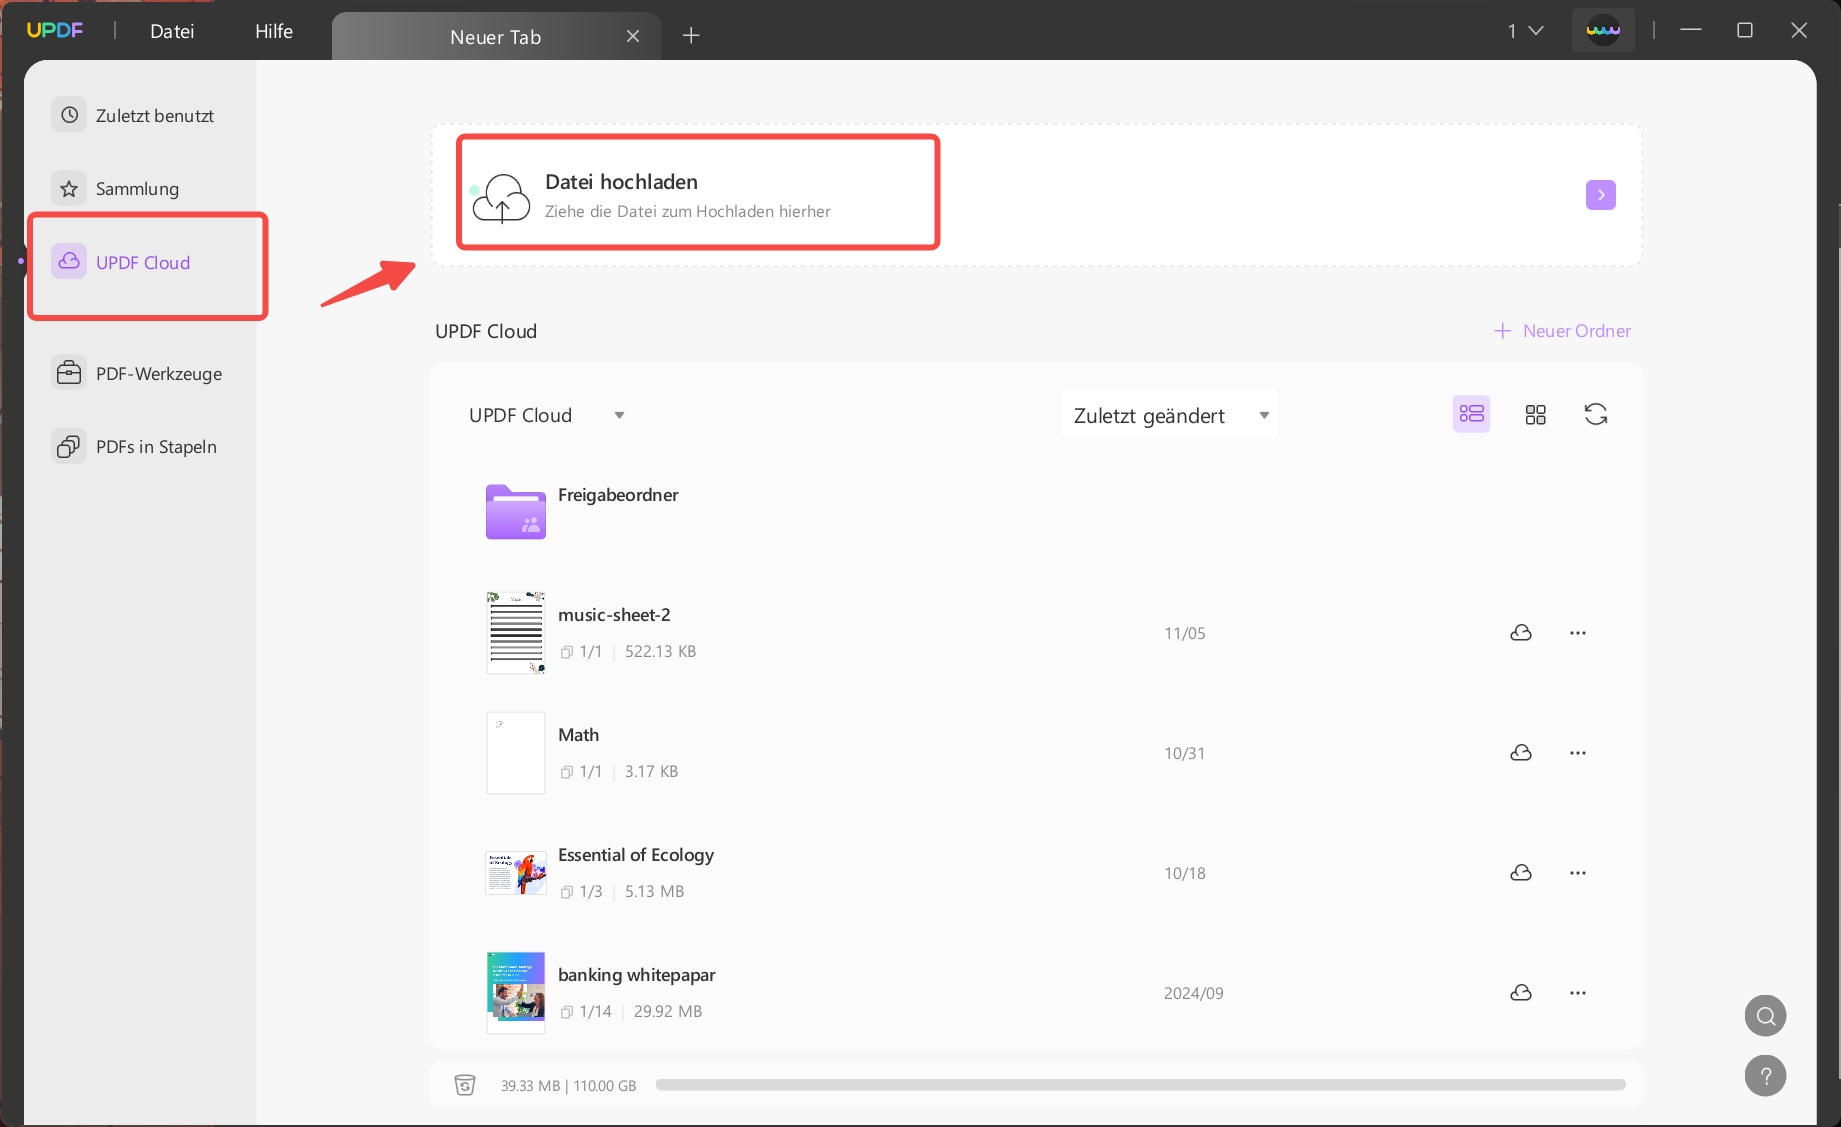Click the cloud upload icon

coord(501,197)
